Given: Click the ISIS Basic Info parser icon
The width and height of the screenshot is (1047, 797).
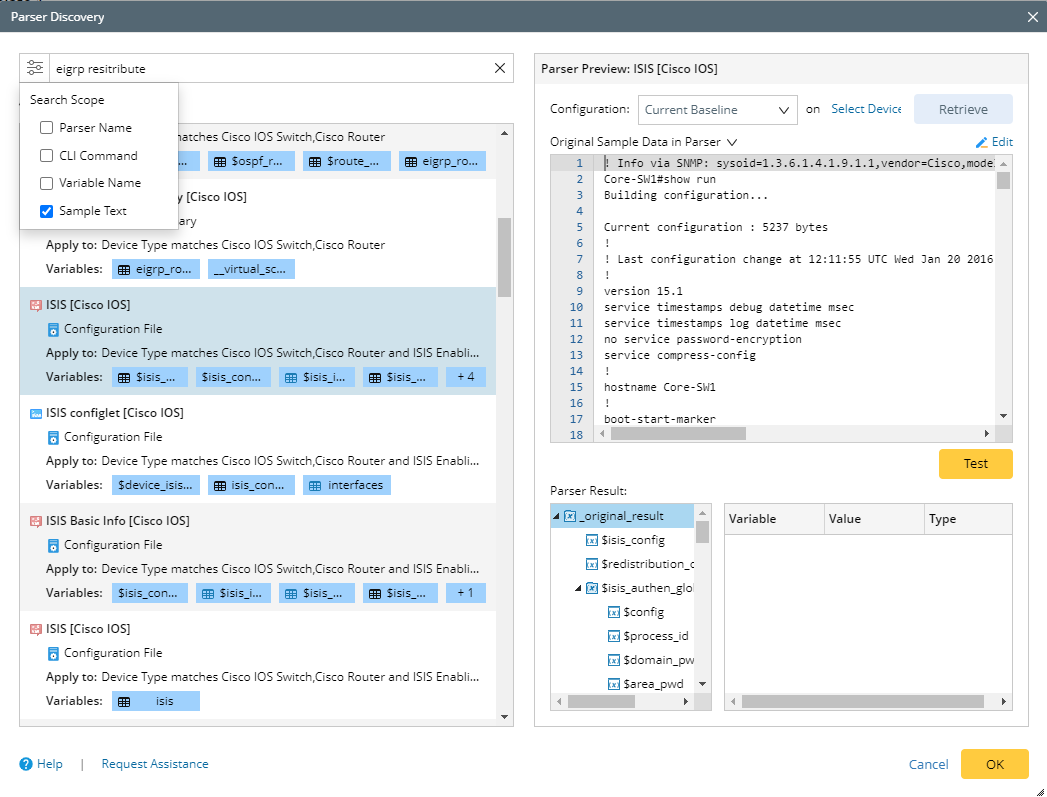Looking at the screenshot, I should pyautogui.click(x=36, y=521).
